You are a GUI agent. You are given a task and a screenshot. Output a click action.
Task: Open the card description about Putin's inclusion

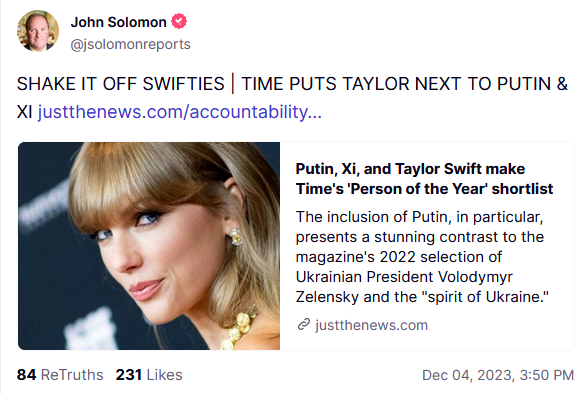click(422, 257)
